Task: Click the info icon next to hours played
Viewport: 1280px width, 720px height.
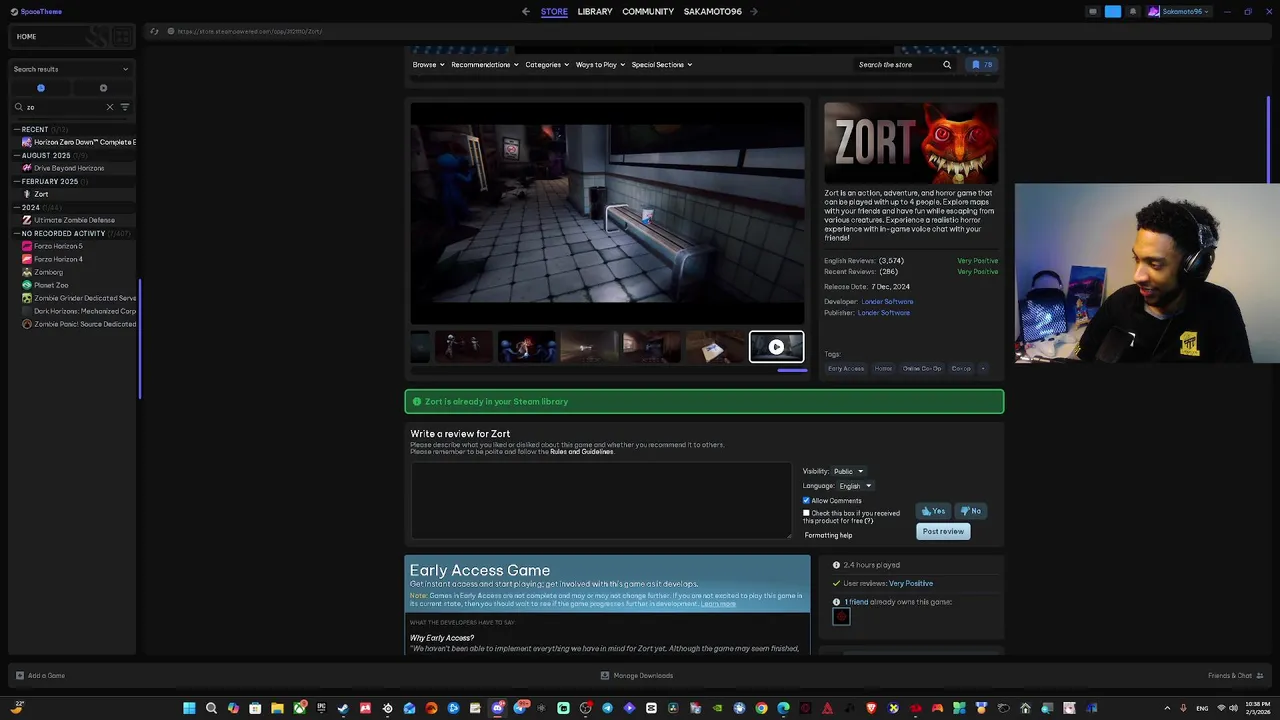Action: tap(836, 565)
